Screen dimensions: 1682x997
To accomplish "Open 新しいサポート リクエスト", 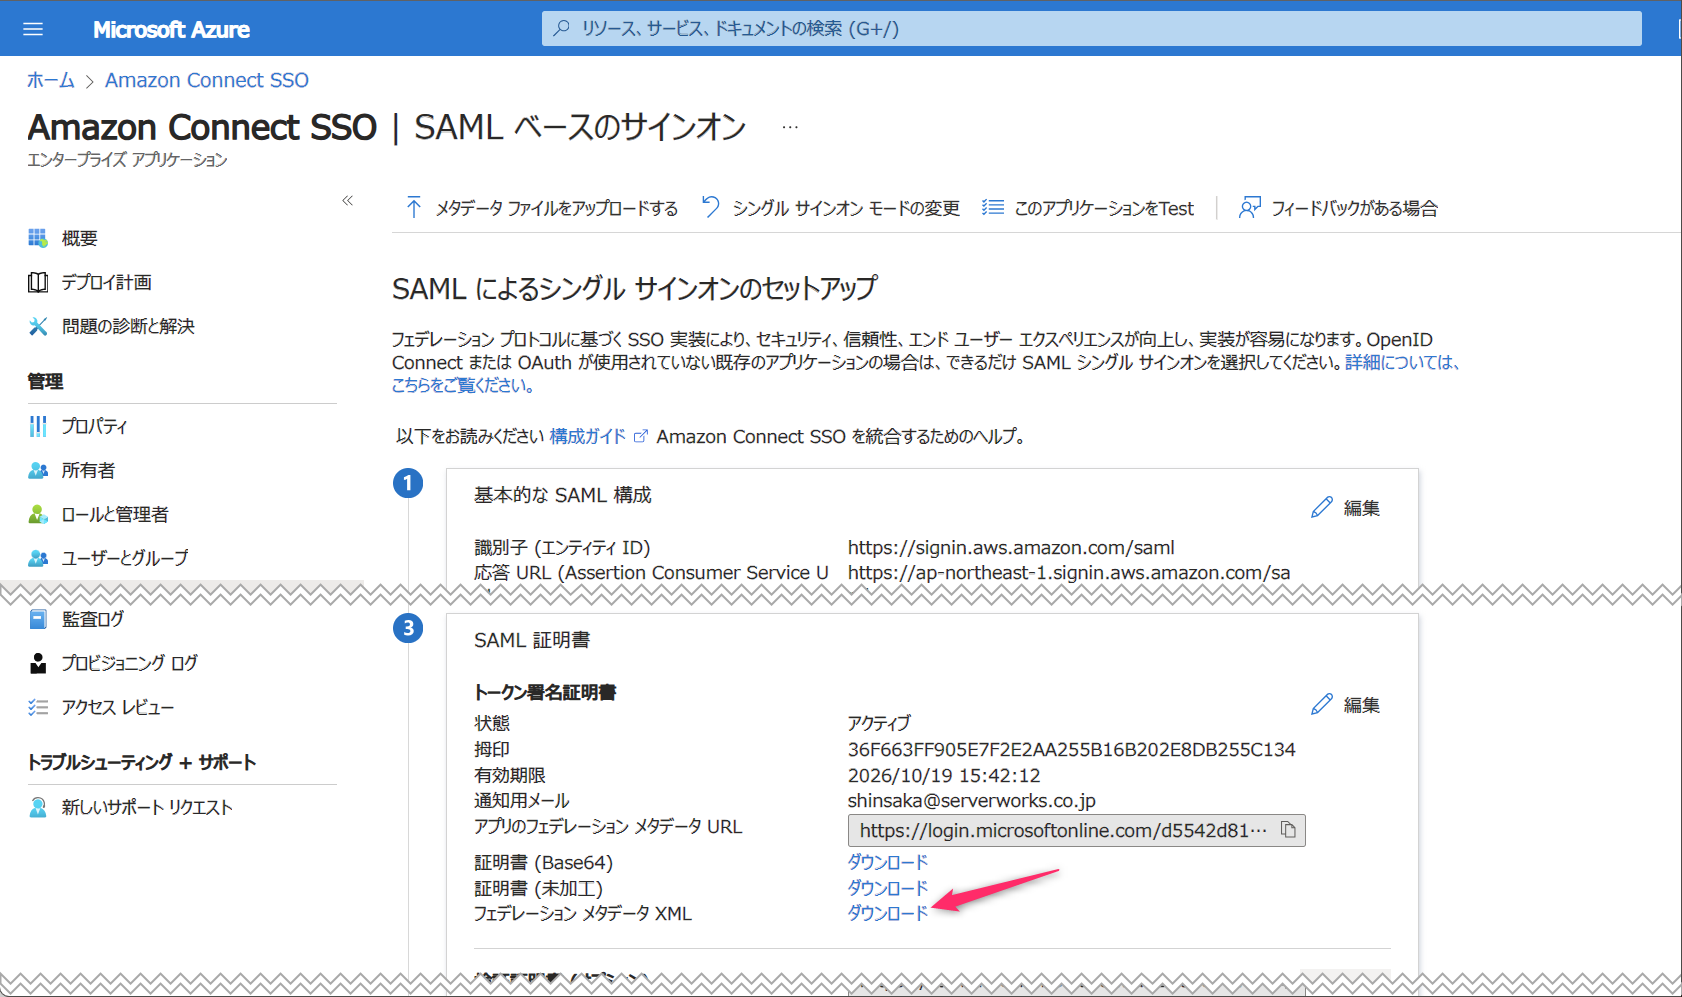I will click(147, 807).
